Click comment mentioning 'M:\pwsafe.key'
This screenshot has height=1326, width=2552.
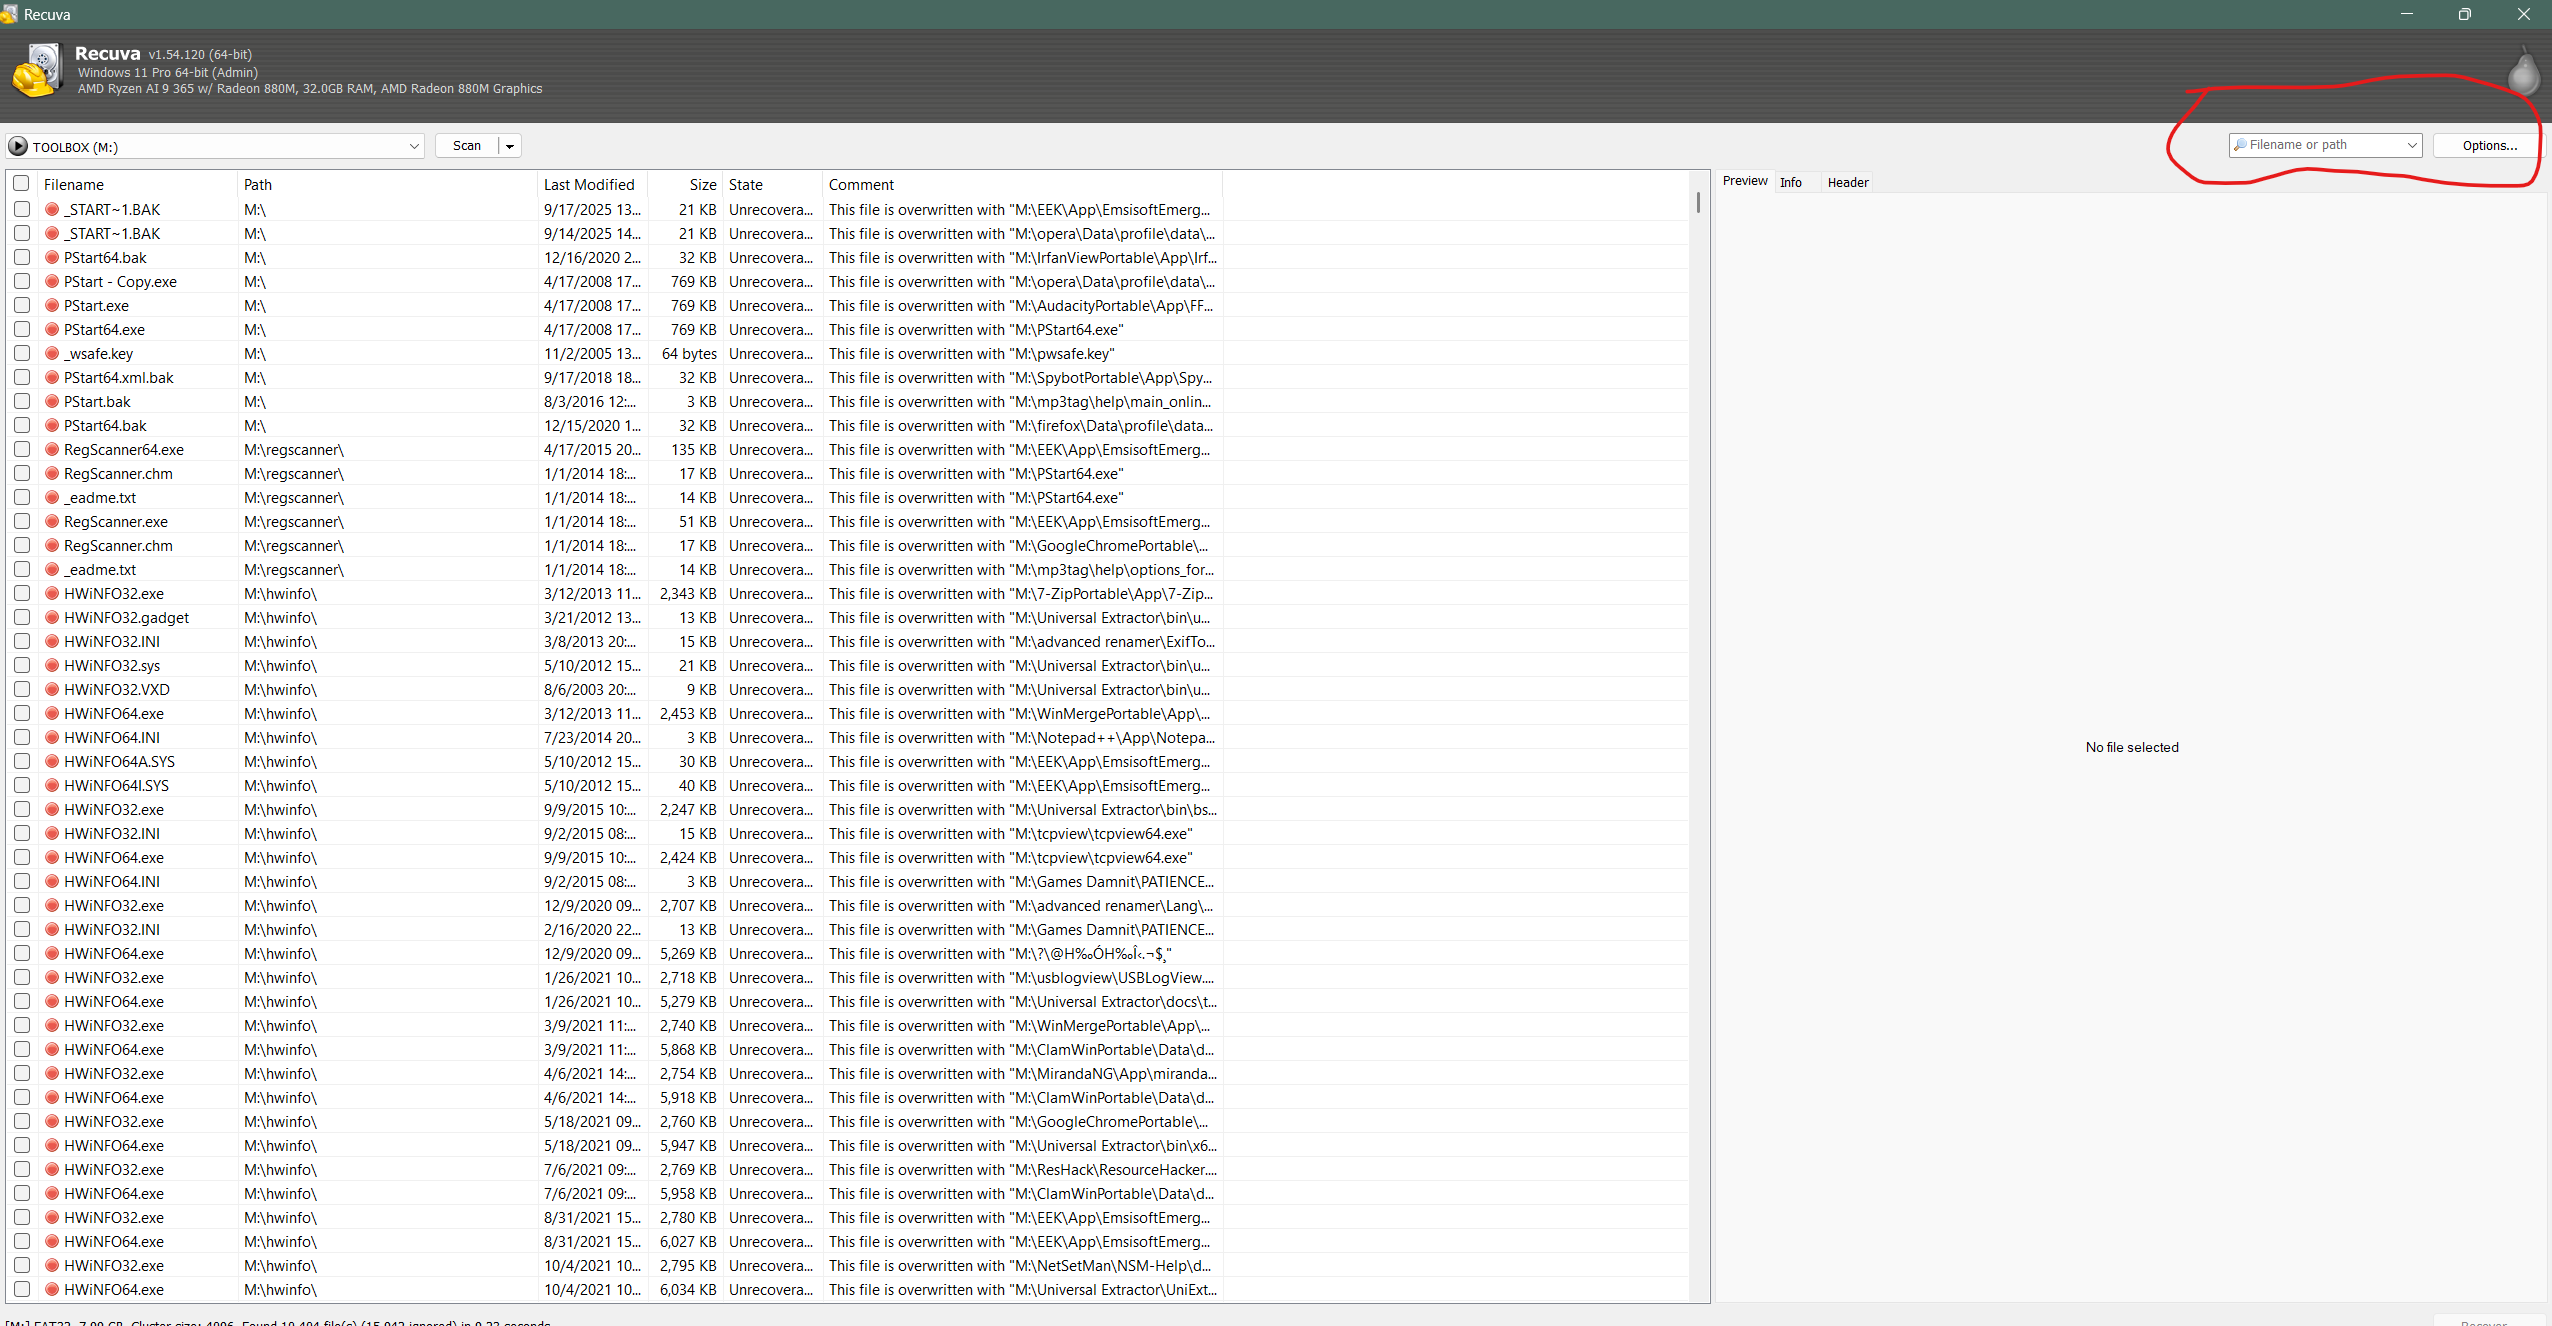(x=971, y=354)
